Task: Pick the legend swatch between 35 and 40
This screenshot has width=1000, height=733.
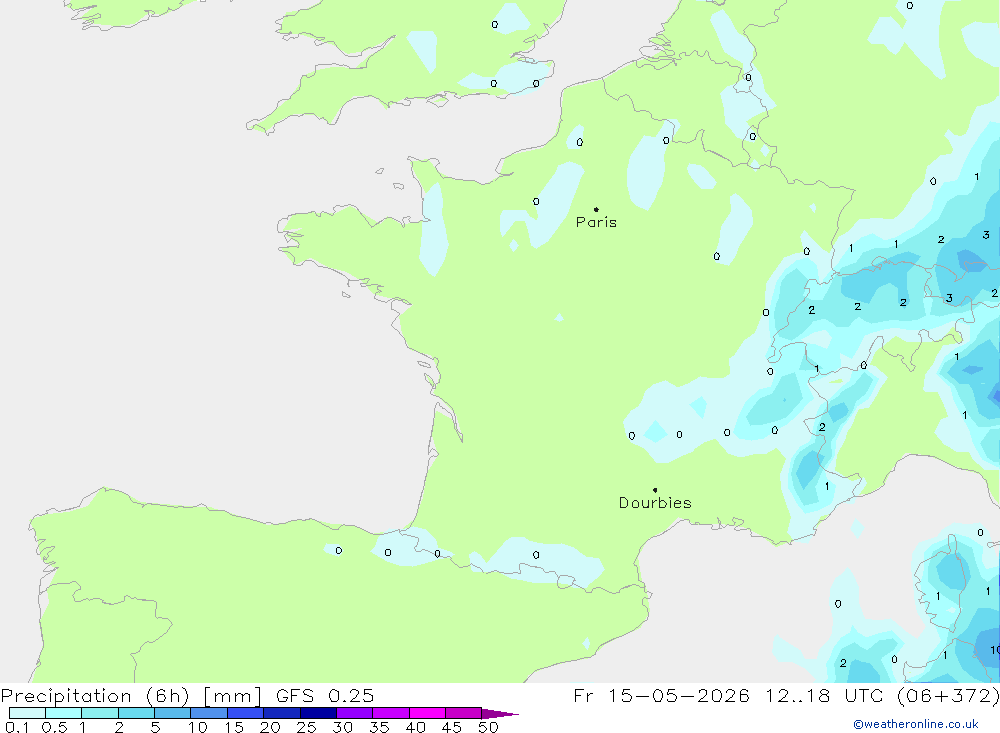Action: click(x=391, y=713)
